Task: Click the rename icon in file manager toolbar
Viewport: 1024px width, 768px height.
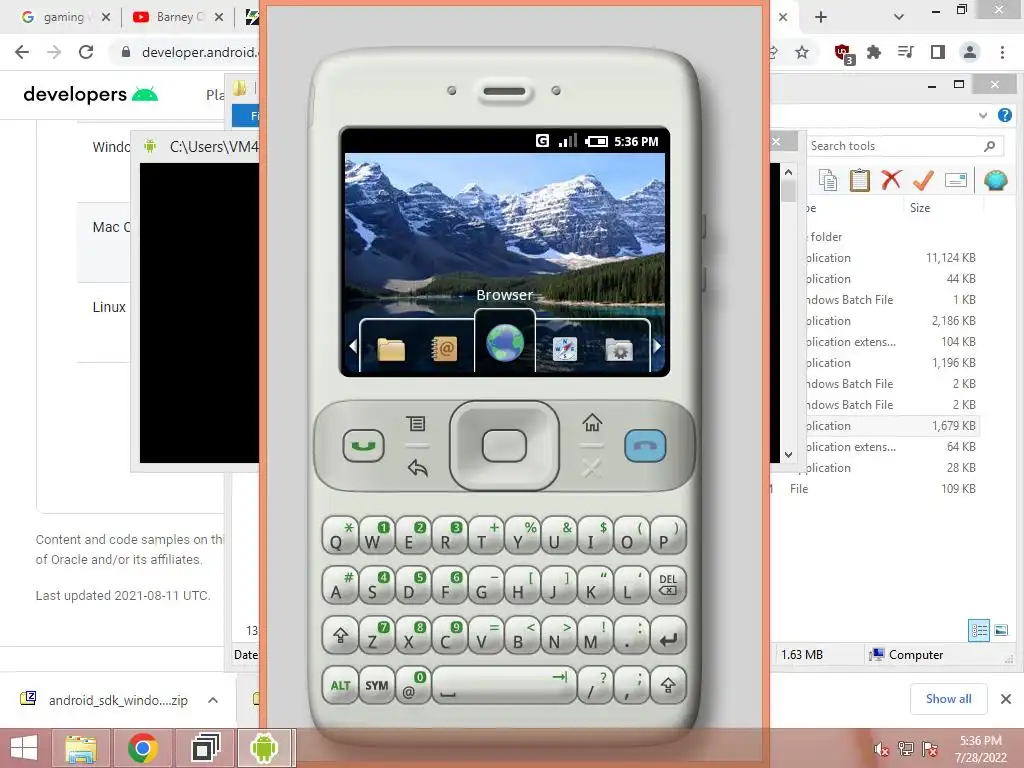Action: coord(955,180)
